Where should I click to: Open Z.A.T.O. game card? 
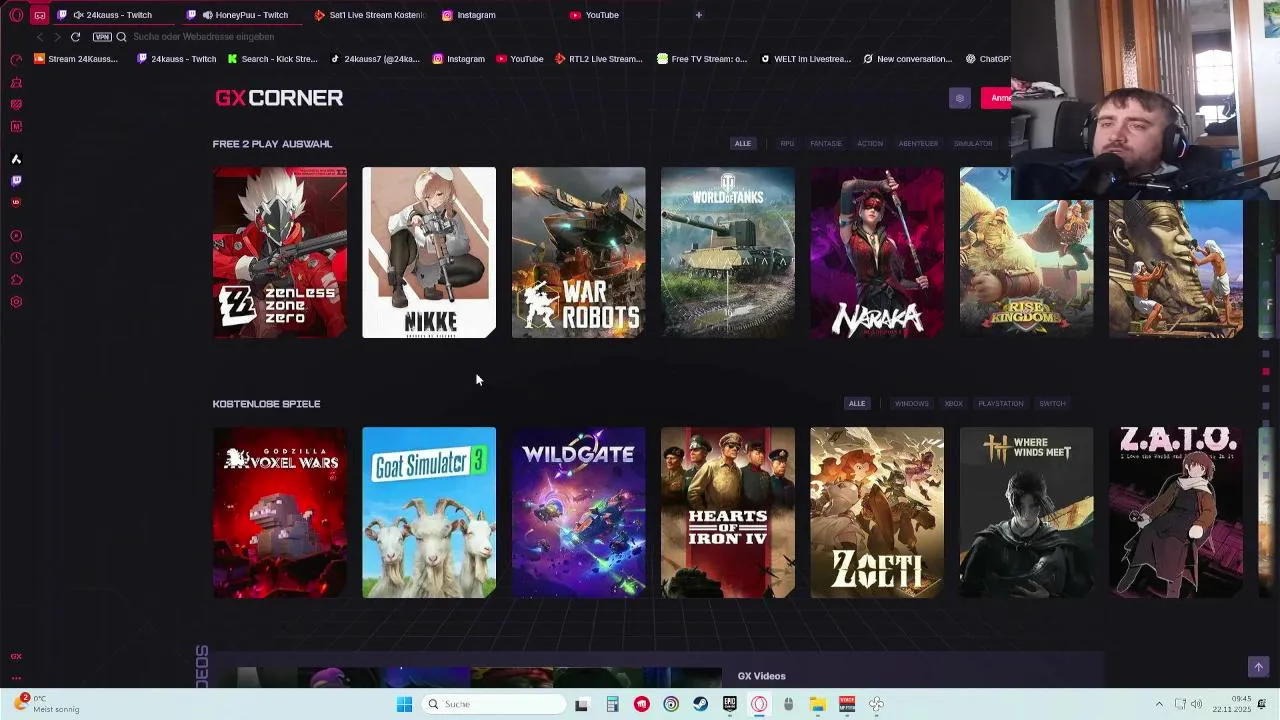[x=1176, y=513]
